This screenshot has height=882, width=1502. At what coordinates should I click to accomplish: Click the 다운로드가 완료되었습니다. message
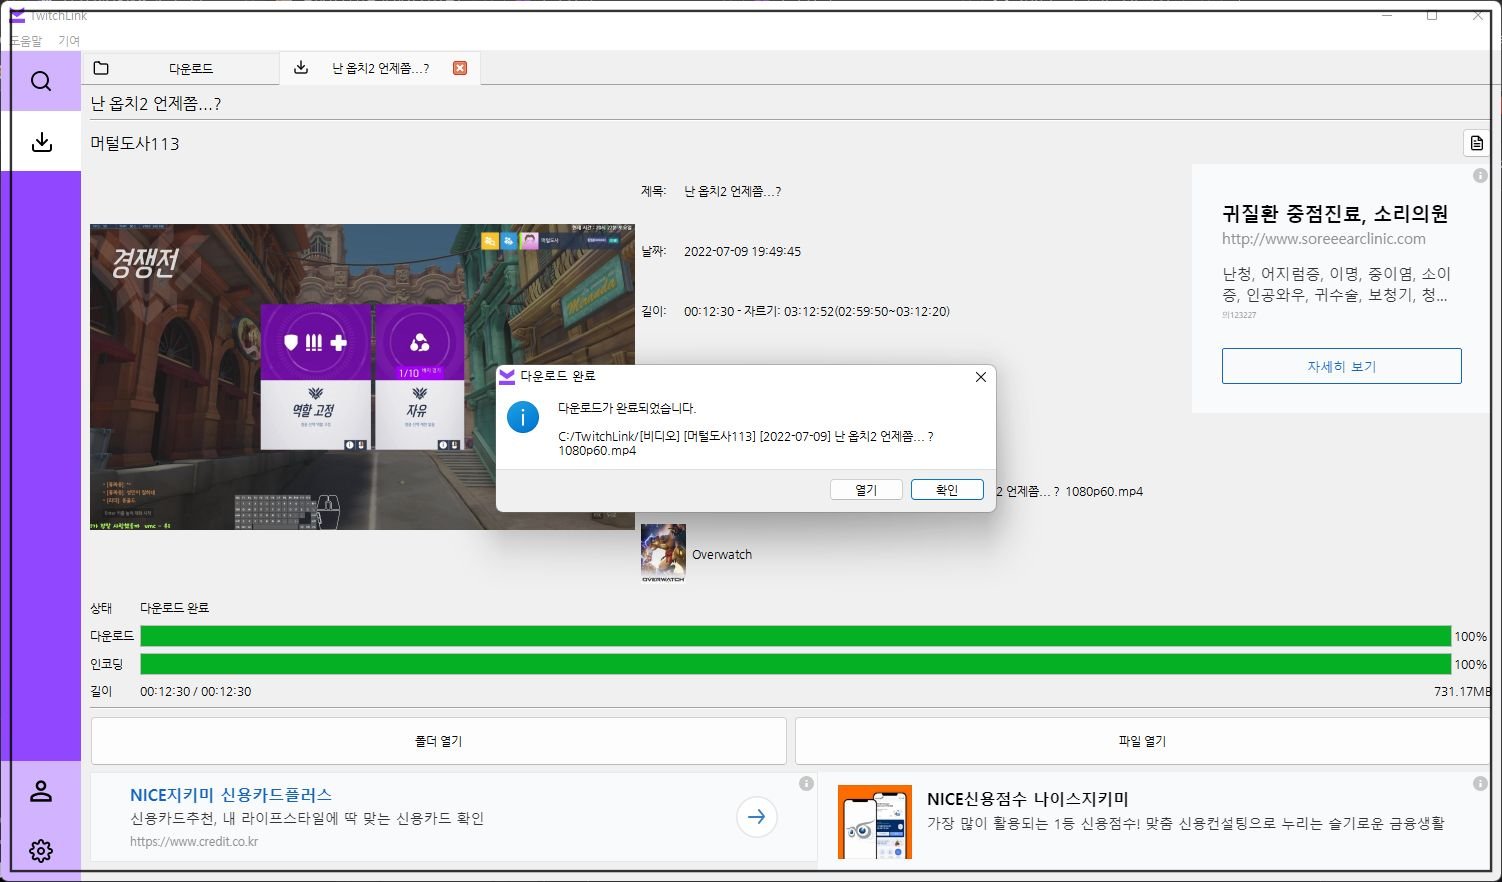pyautogui.click(x=627, y=409)
